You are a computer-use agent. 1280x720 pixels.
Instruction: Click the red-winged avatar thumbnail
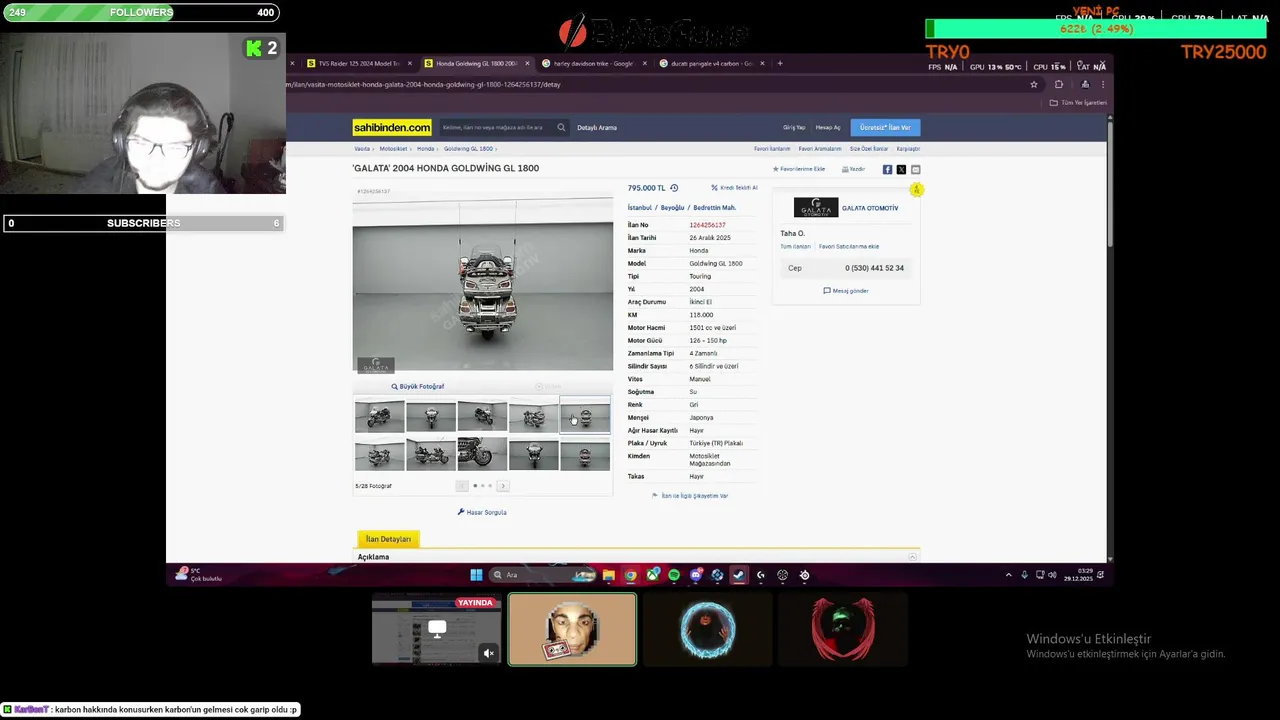(x=843, y=630)
